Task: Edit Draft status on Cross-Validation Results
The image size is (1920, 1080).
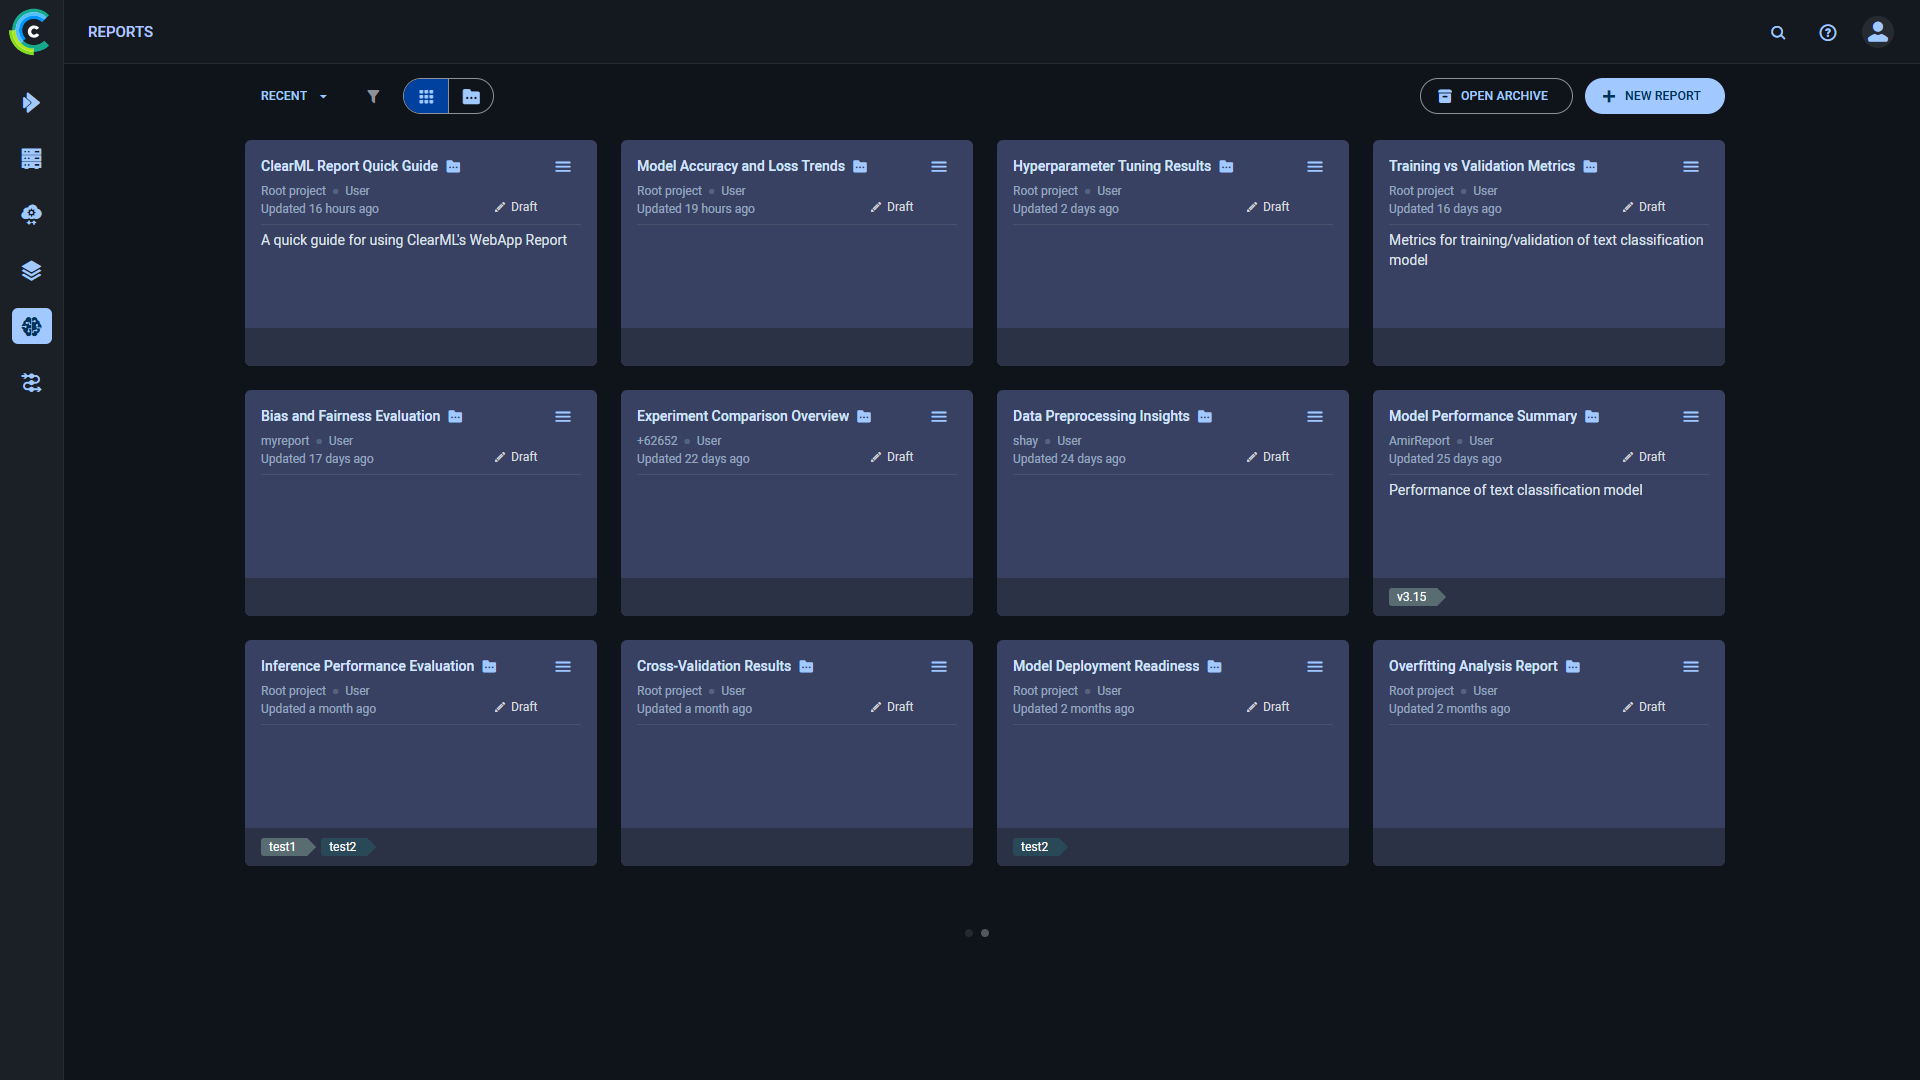Action: [891, 706]
